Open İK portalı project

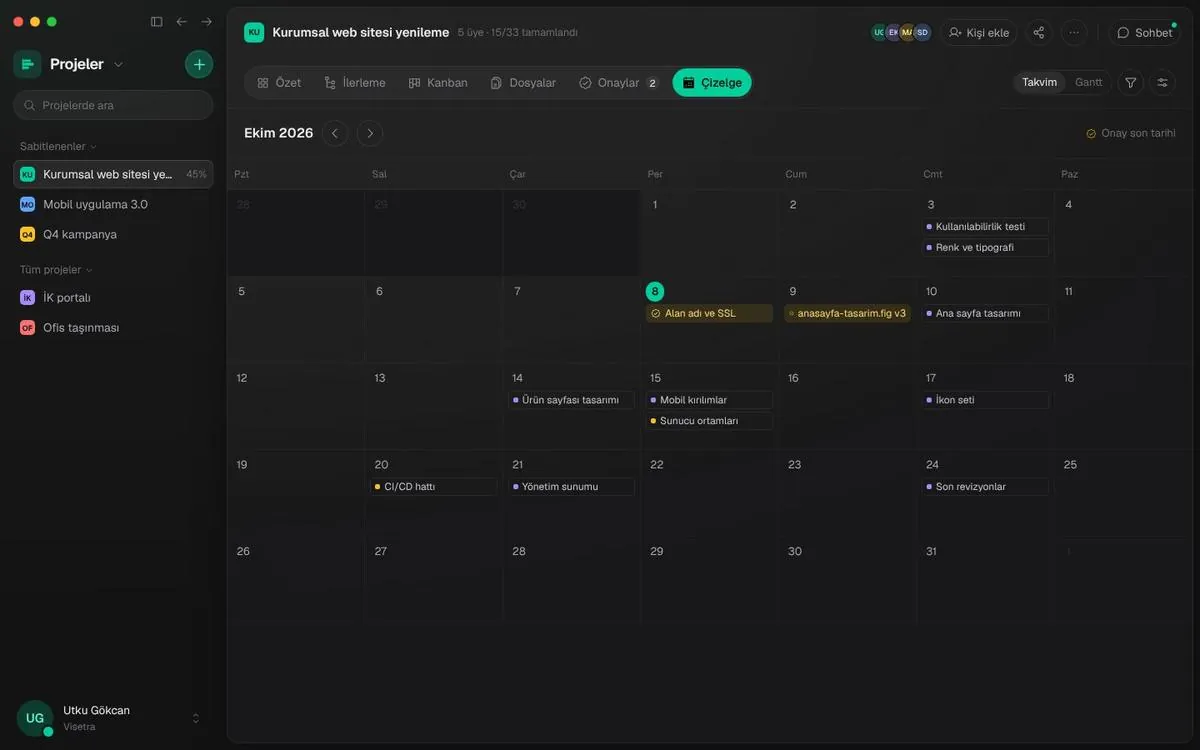113,298
